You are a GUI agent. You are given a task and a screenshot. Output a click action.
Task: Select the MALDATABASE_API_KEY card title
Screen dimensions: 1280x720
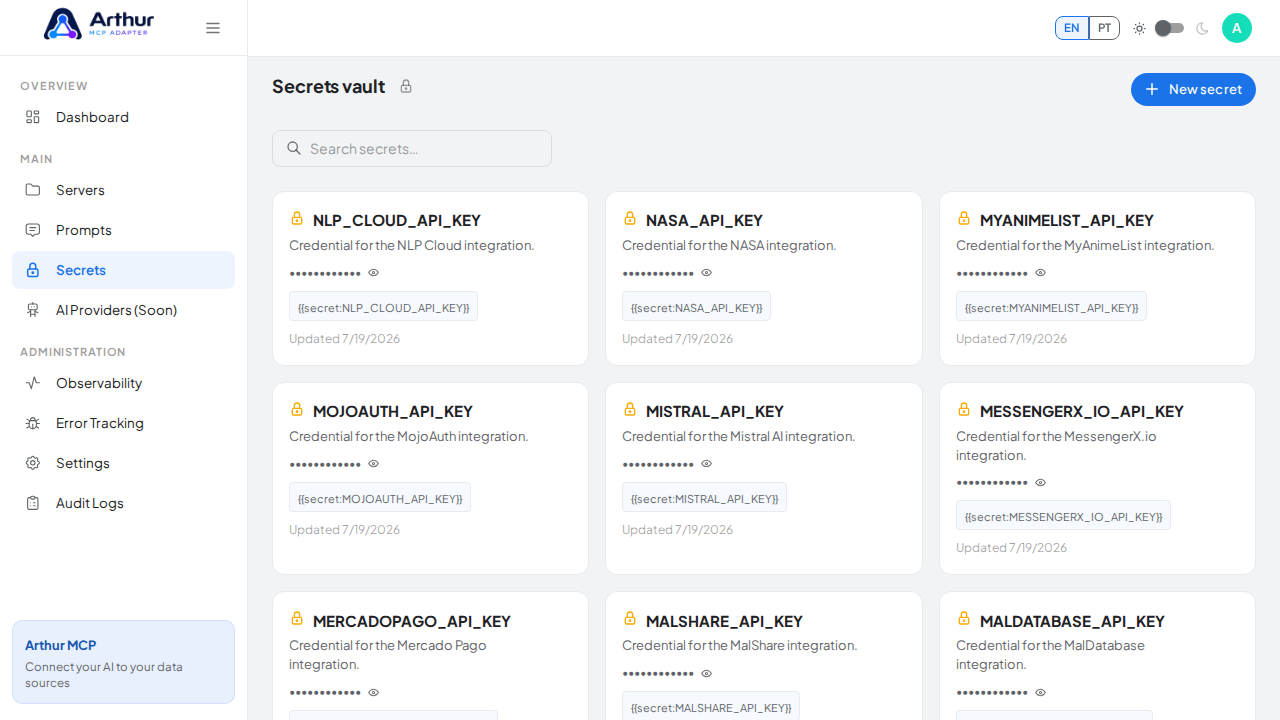(1072, 621)
